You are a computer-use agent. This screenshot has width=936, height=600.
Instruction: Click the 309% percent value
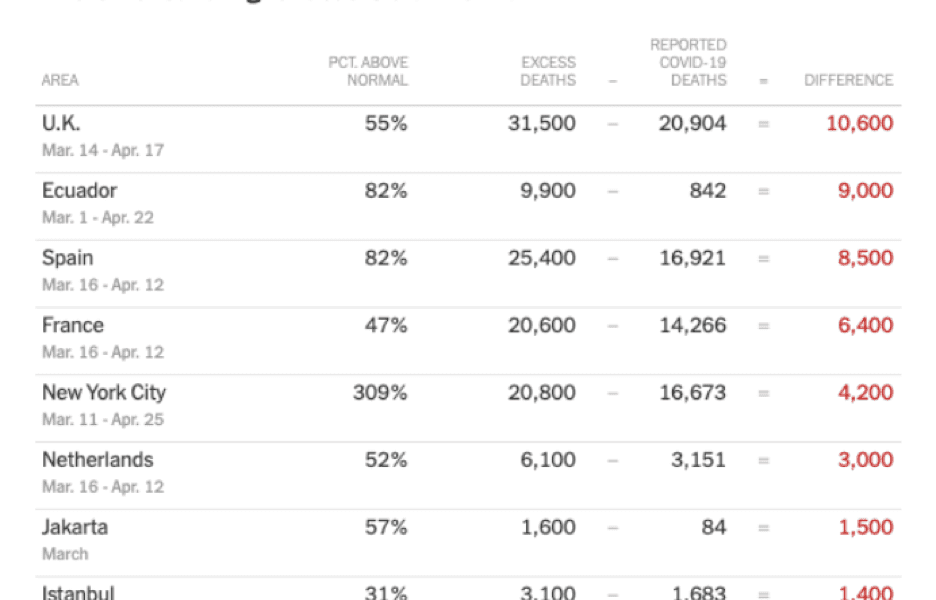pos(380,393)
